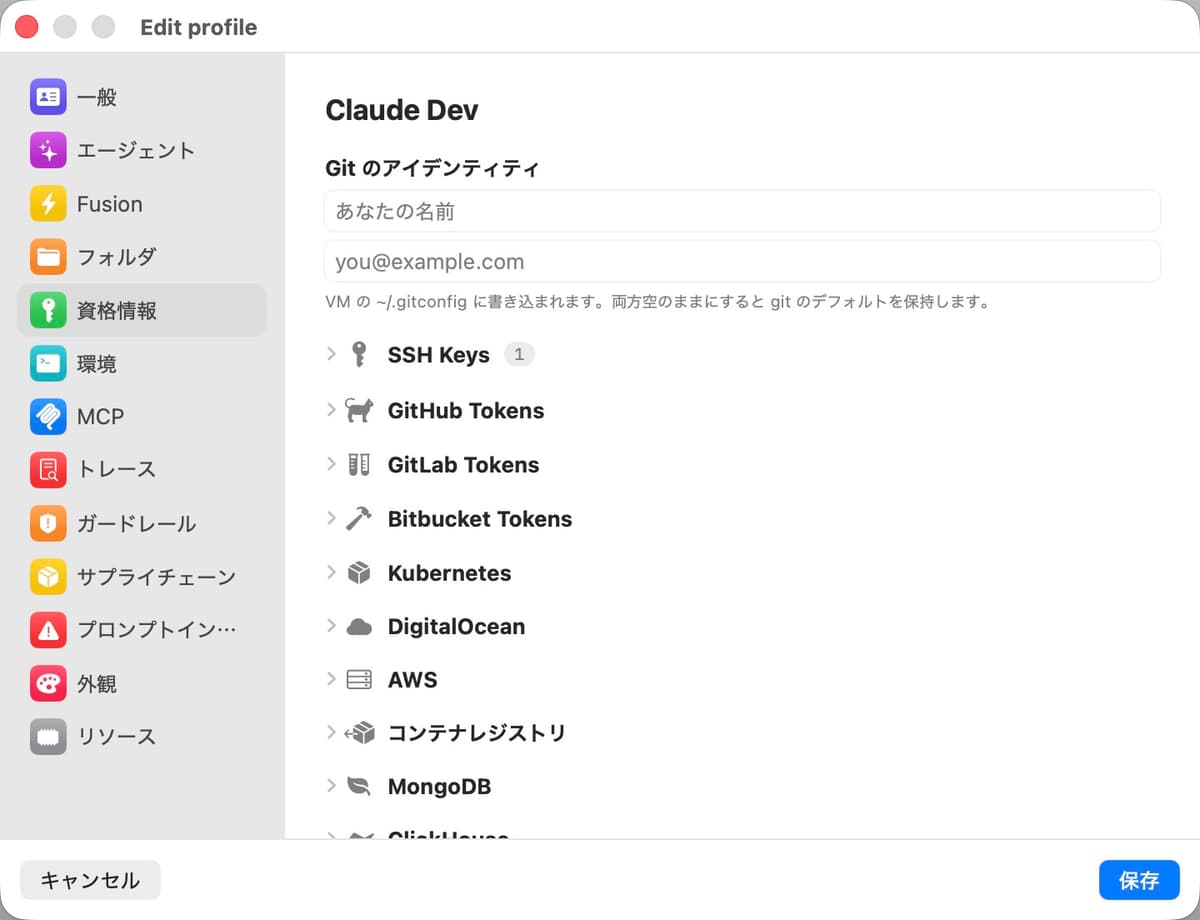Click the Fusion lightning bolt icon

click(48, 204)
